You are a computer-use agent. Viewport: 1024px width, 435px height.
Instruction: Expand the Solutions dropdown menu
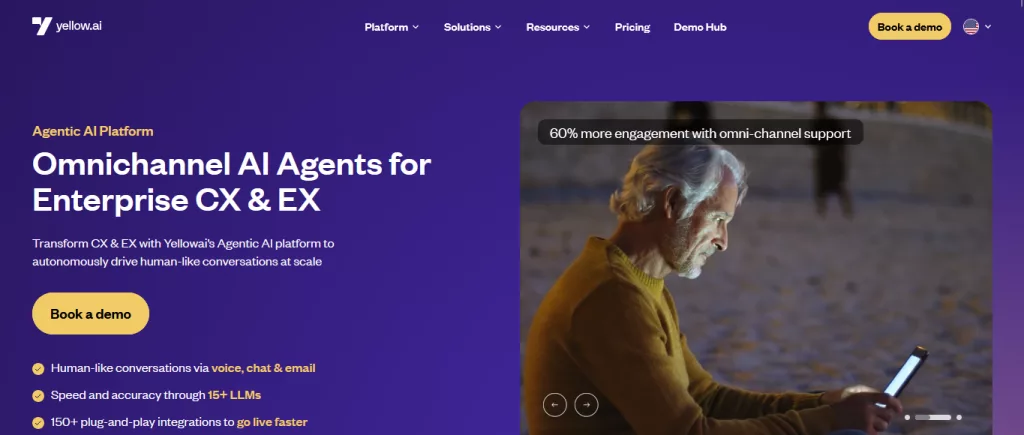point(473,27)
